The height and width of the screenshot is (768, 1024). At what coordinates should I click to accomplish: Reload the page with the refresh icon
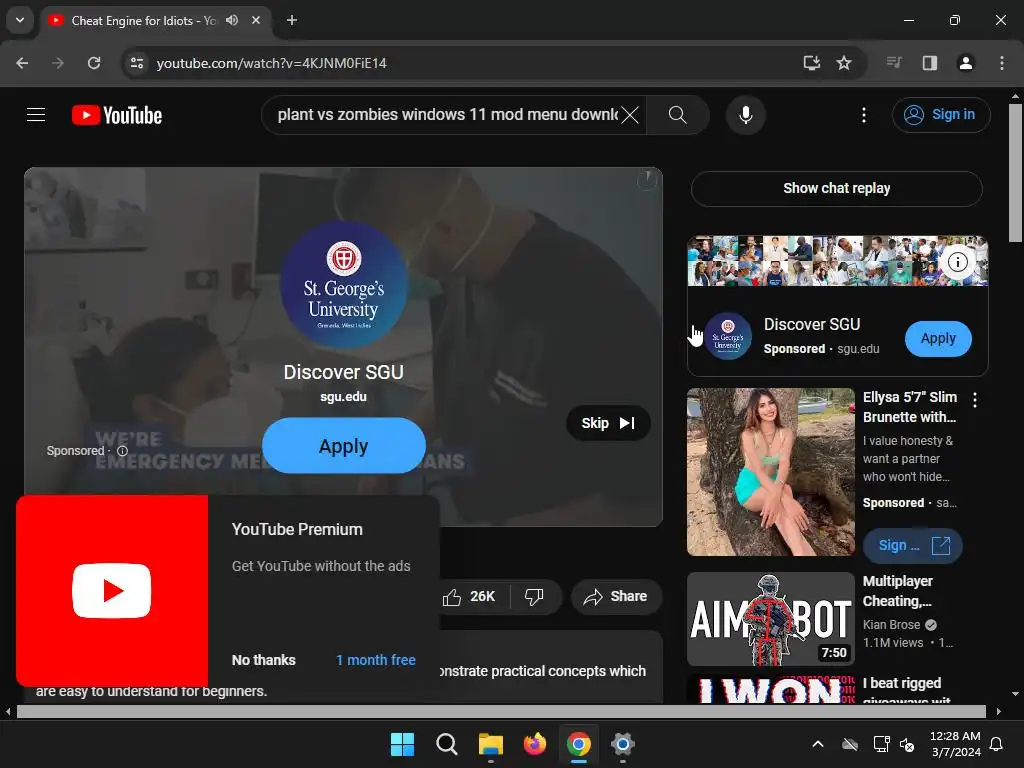point(94,63)
